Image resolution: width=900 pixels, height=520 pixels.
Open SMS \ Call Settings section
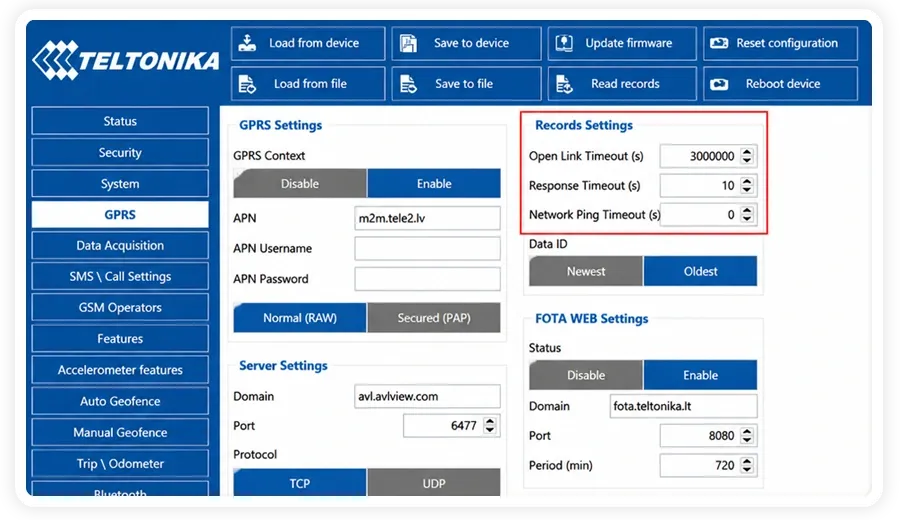[120, 277]
